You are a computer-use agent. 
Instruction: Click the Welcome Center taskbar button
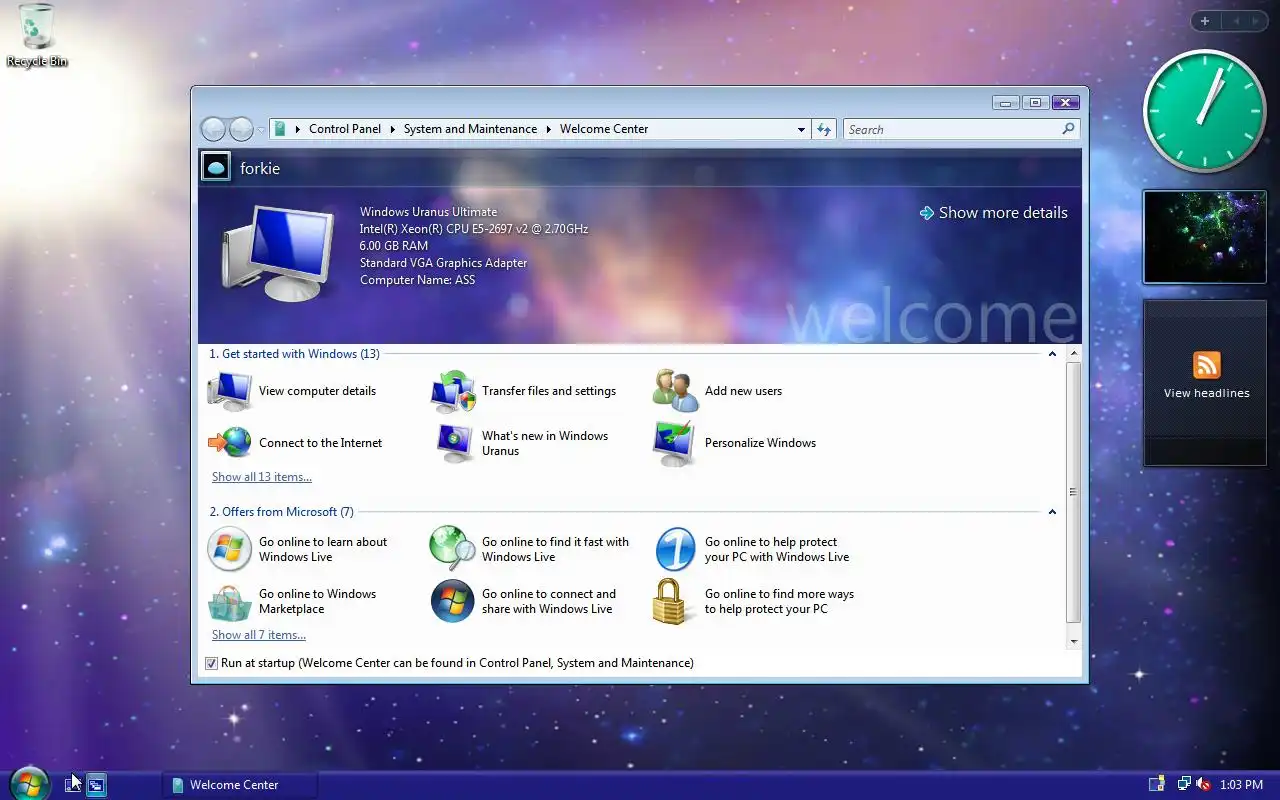coord(240,785)
